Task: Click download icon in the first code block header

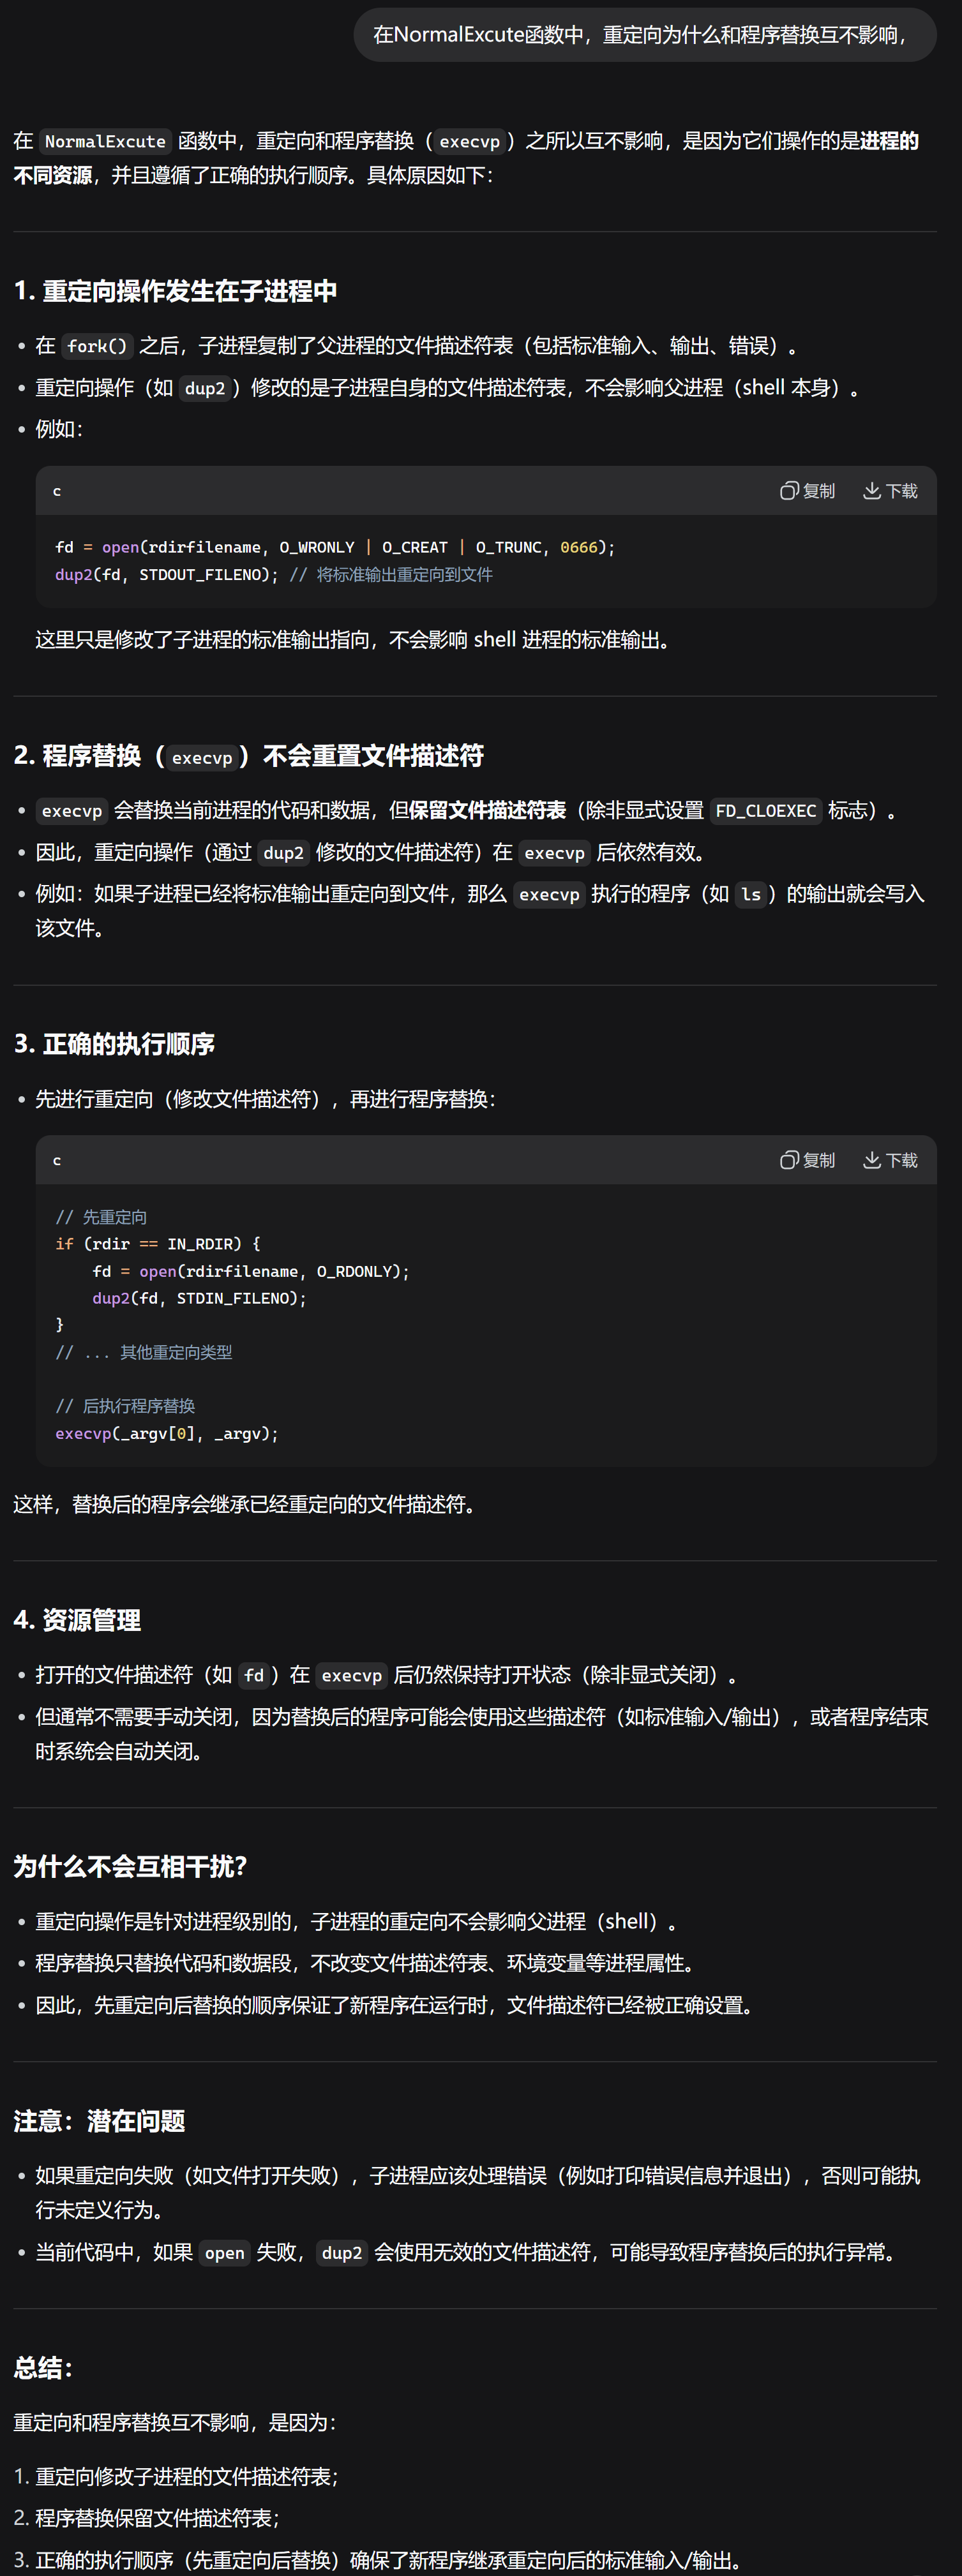Action: 872,491
